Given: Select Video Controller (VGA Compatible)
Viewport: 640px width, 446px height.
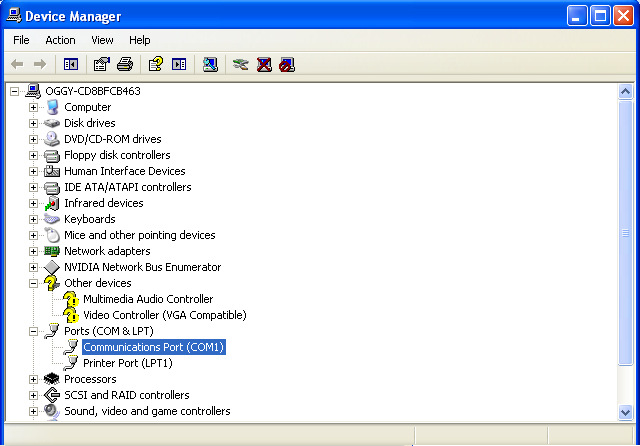Looking at the screenshot, I should click(165, 315).
